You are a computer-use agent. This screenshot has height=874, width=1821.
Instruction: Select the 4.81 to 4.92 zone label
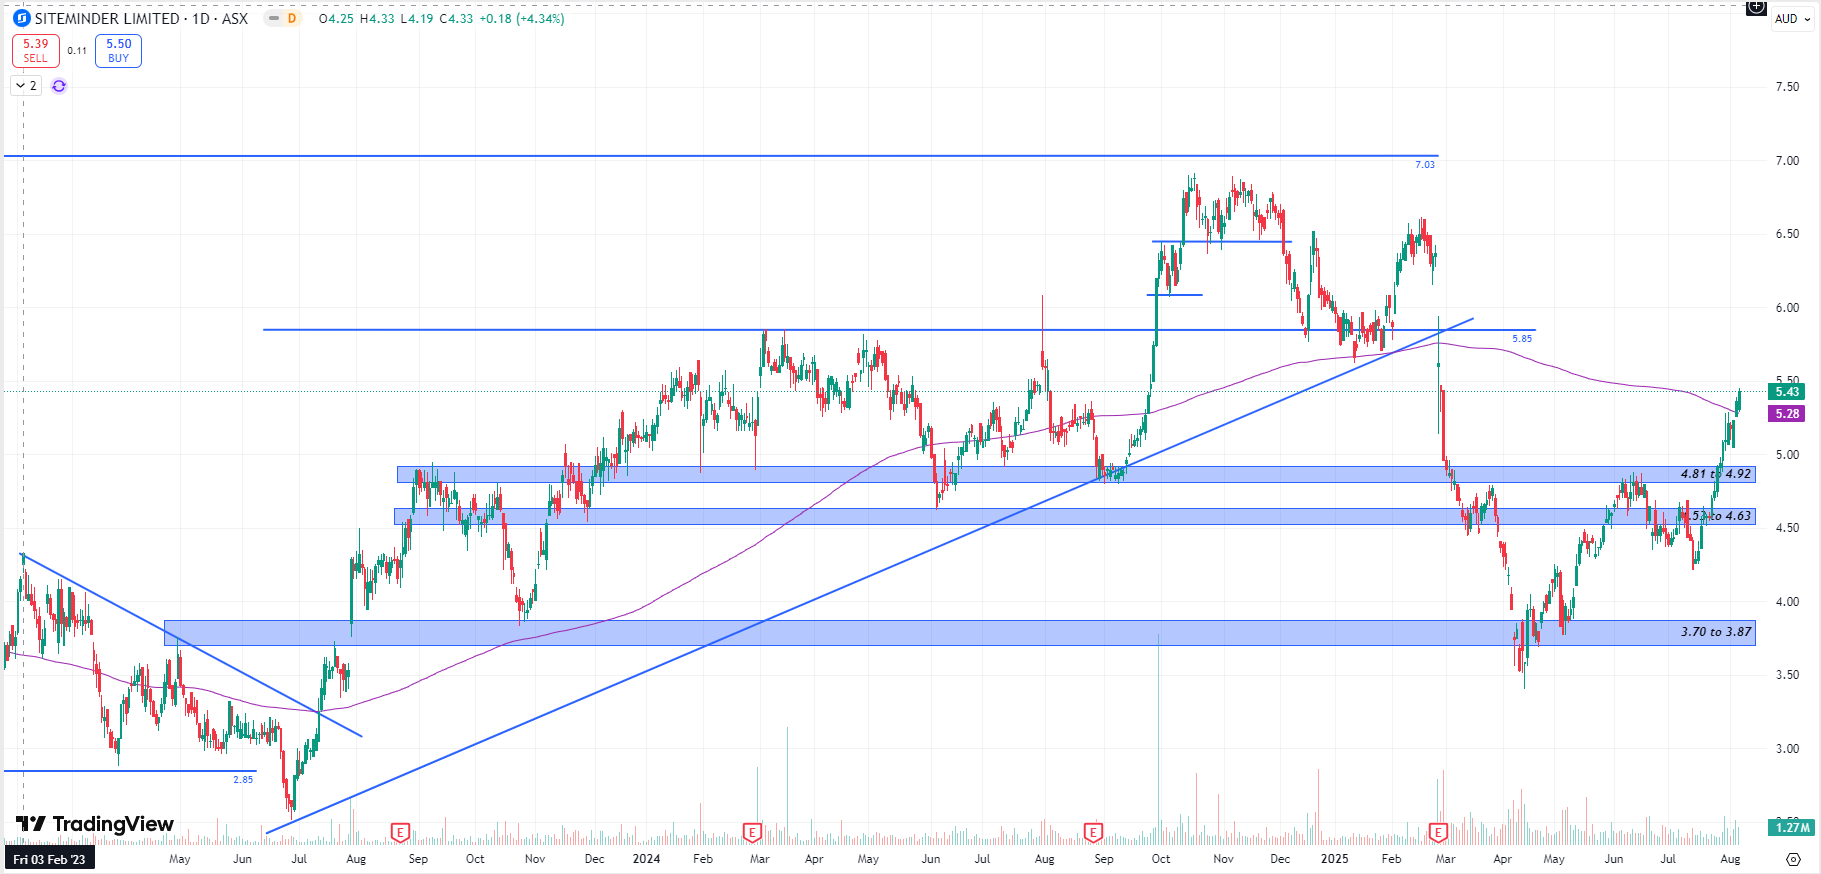1715,474
